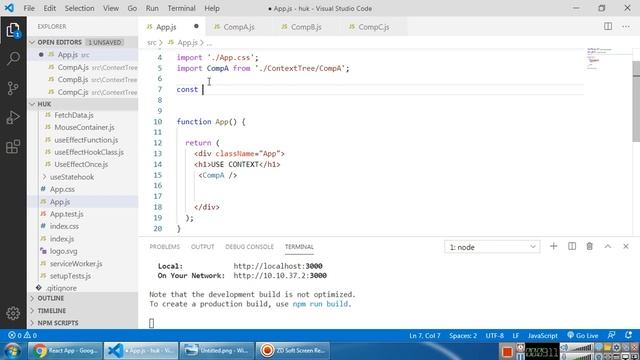Open the Go menu
Viewport: 640px width, 360px height.
pos(132,8)
